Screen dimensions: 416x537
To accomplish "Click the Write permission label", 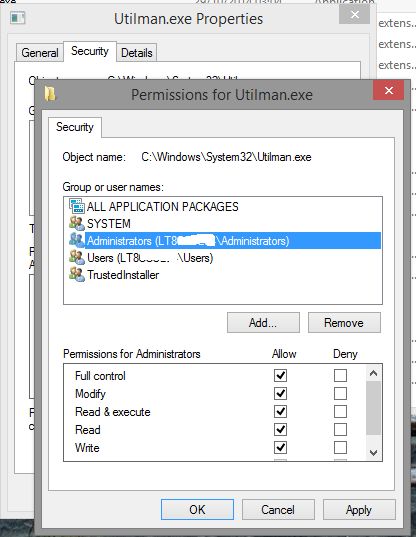I will click(x=87, y=448).
